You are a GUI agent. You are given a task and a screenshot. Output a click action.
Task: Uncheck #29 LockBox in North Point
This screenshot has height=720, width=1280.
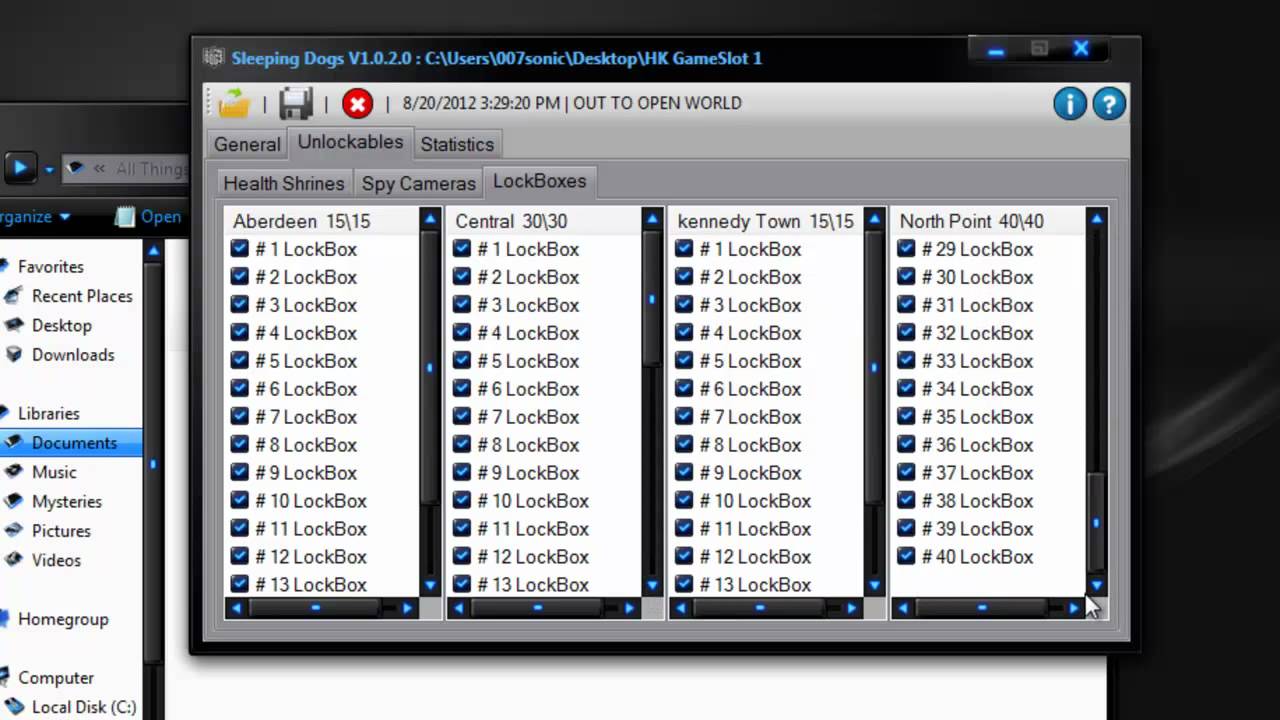(x=906, y=249)
